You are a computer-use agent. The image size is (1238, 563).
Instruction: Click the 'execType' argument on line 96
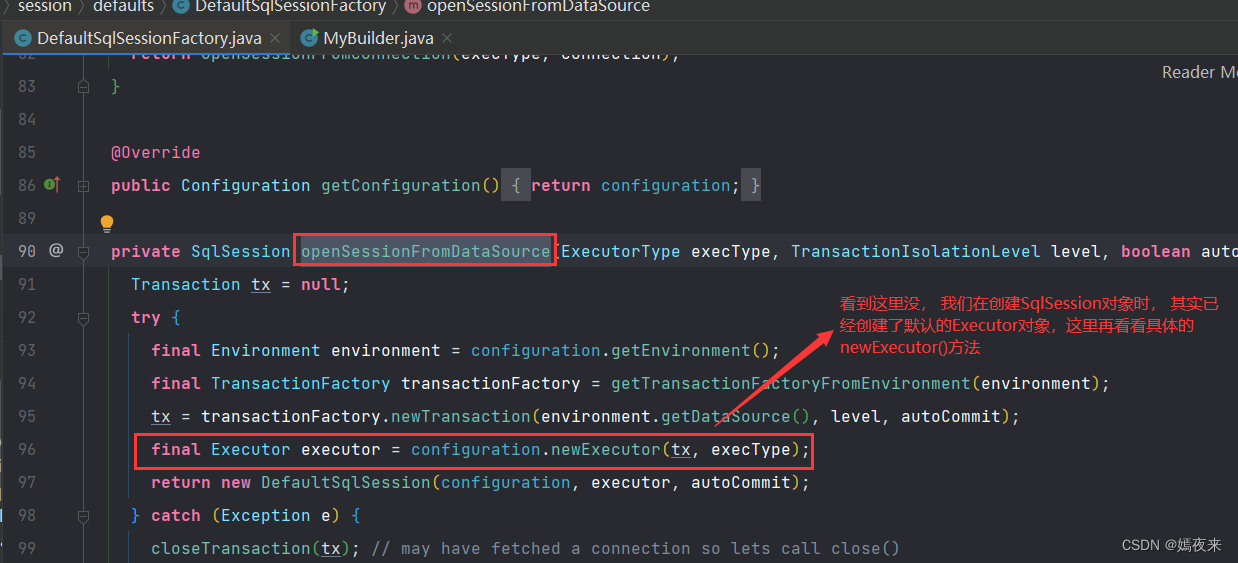pyautogui.click(x=751, y=449)
